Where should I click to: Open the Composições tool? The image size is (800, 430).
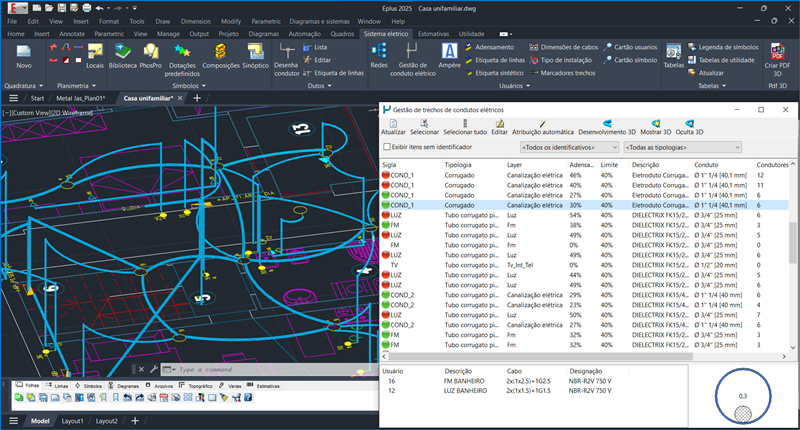221,56
